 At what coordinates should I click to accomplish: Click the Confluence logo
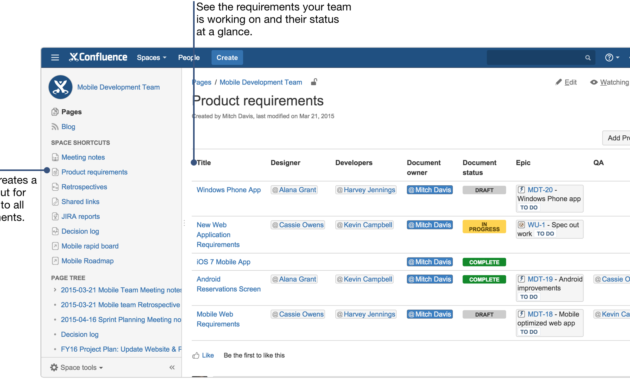tap(98, 57)
